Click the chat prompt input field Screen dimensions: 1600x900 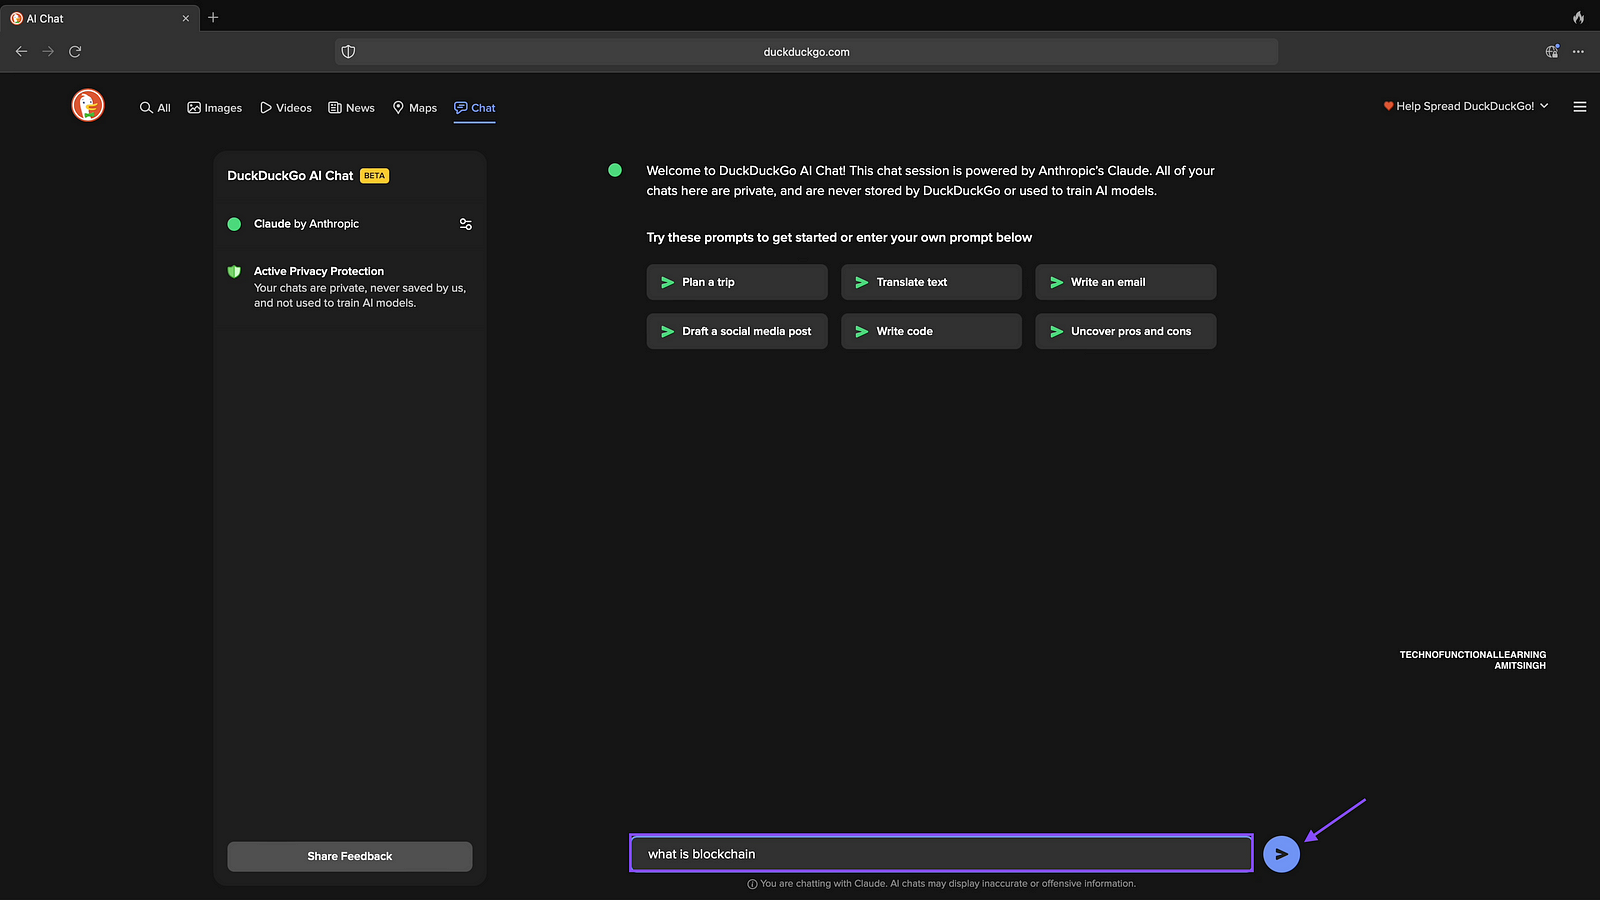coord(940,854)
